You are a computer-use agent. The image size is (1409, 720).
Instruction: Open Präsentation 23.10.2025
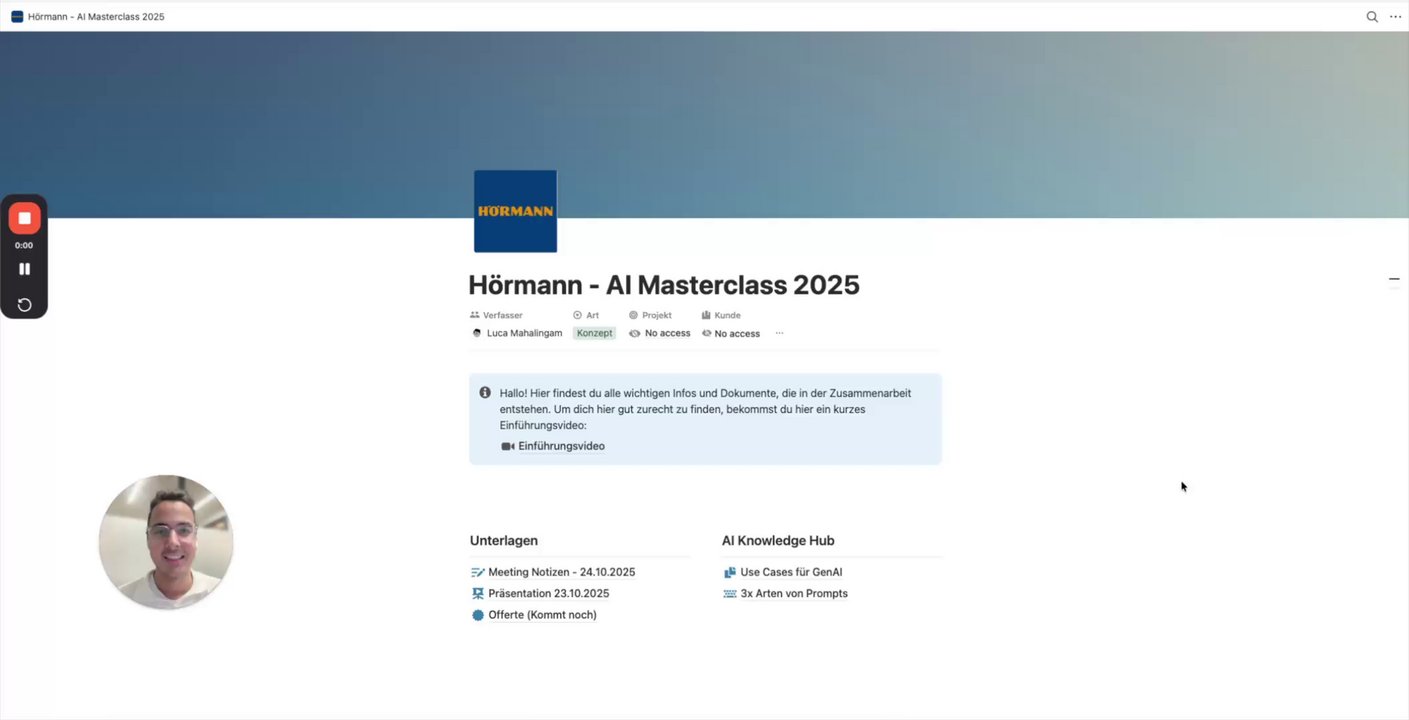tap(549, 593)
